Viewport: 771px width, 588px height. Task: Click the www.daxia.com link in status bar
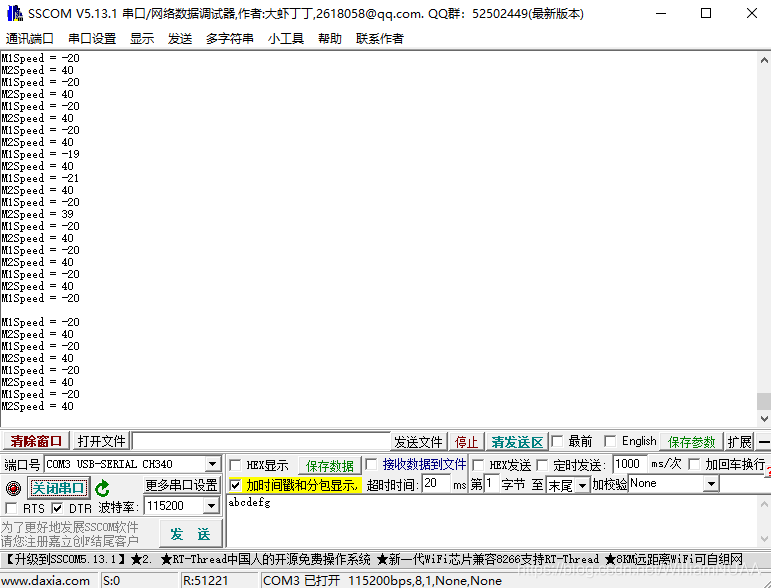(45, 581)
